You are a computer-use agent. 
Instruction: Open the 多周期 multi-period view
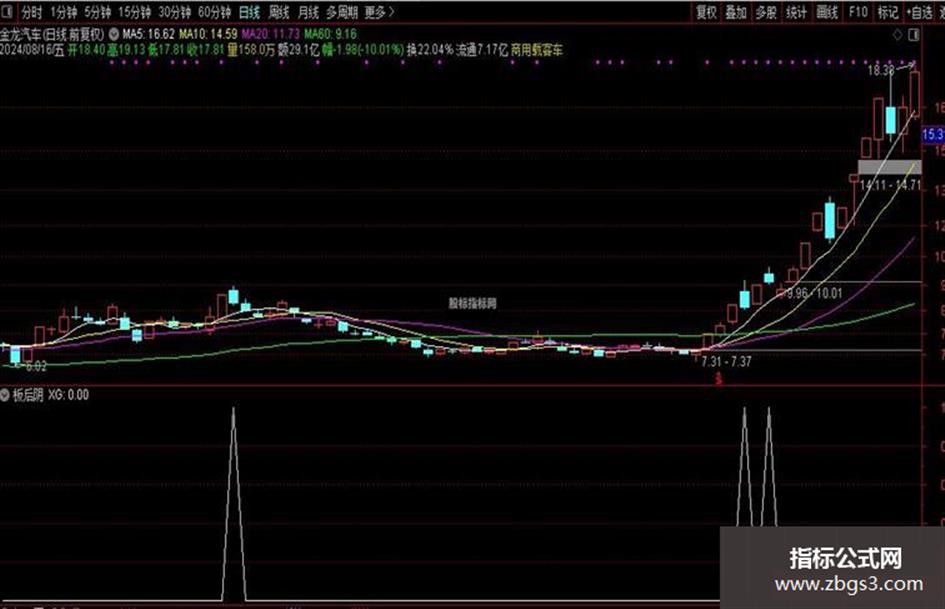click(x=342, y=12)
